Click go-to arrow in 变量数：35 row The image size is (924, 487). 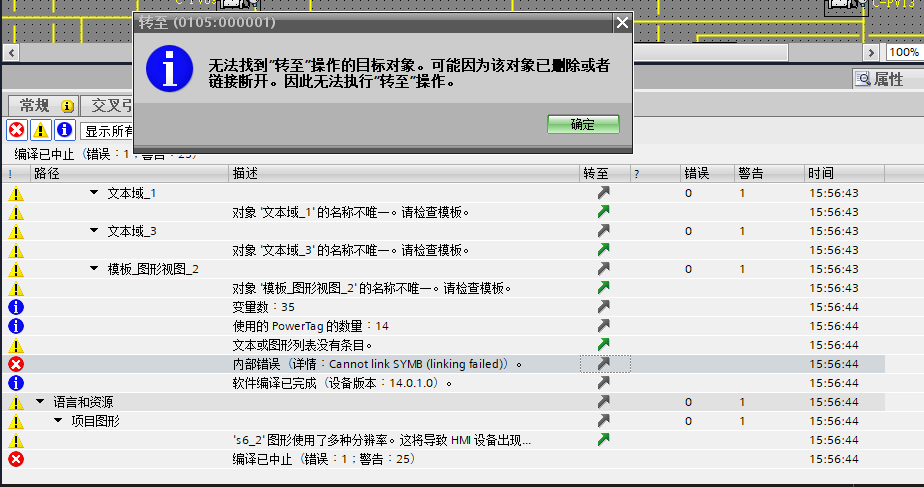pyautogui.click(x=603, y=307)
